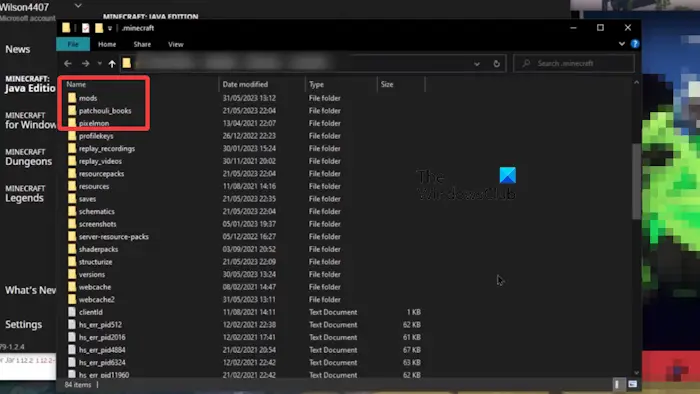
Task: Select the hs_err_pid4884 text document
Action: tap(102, 350)
